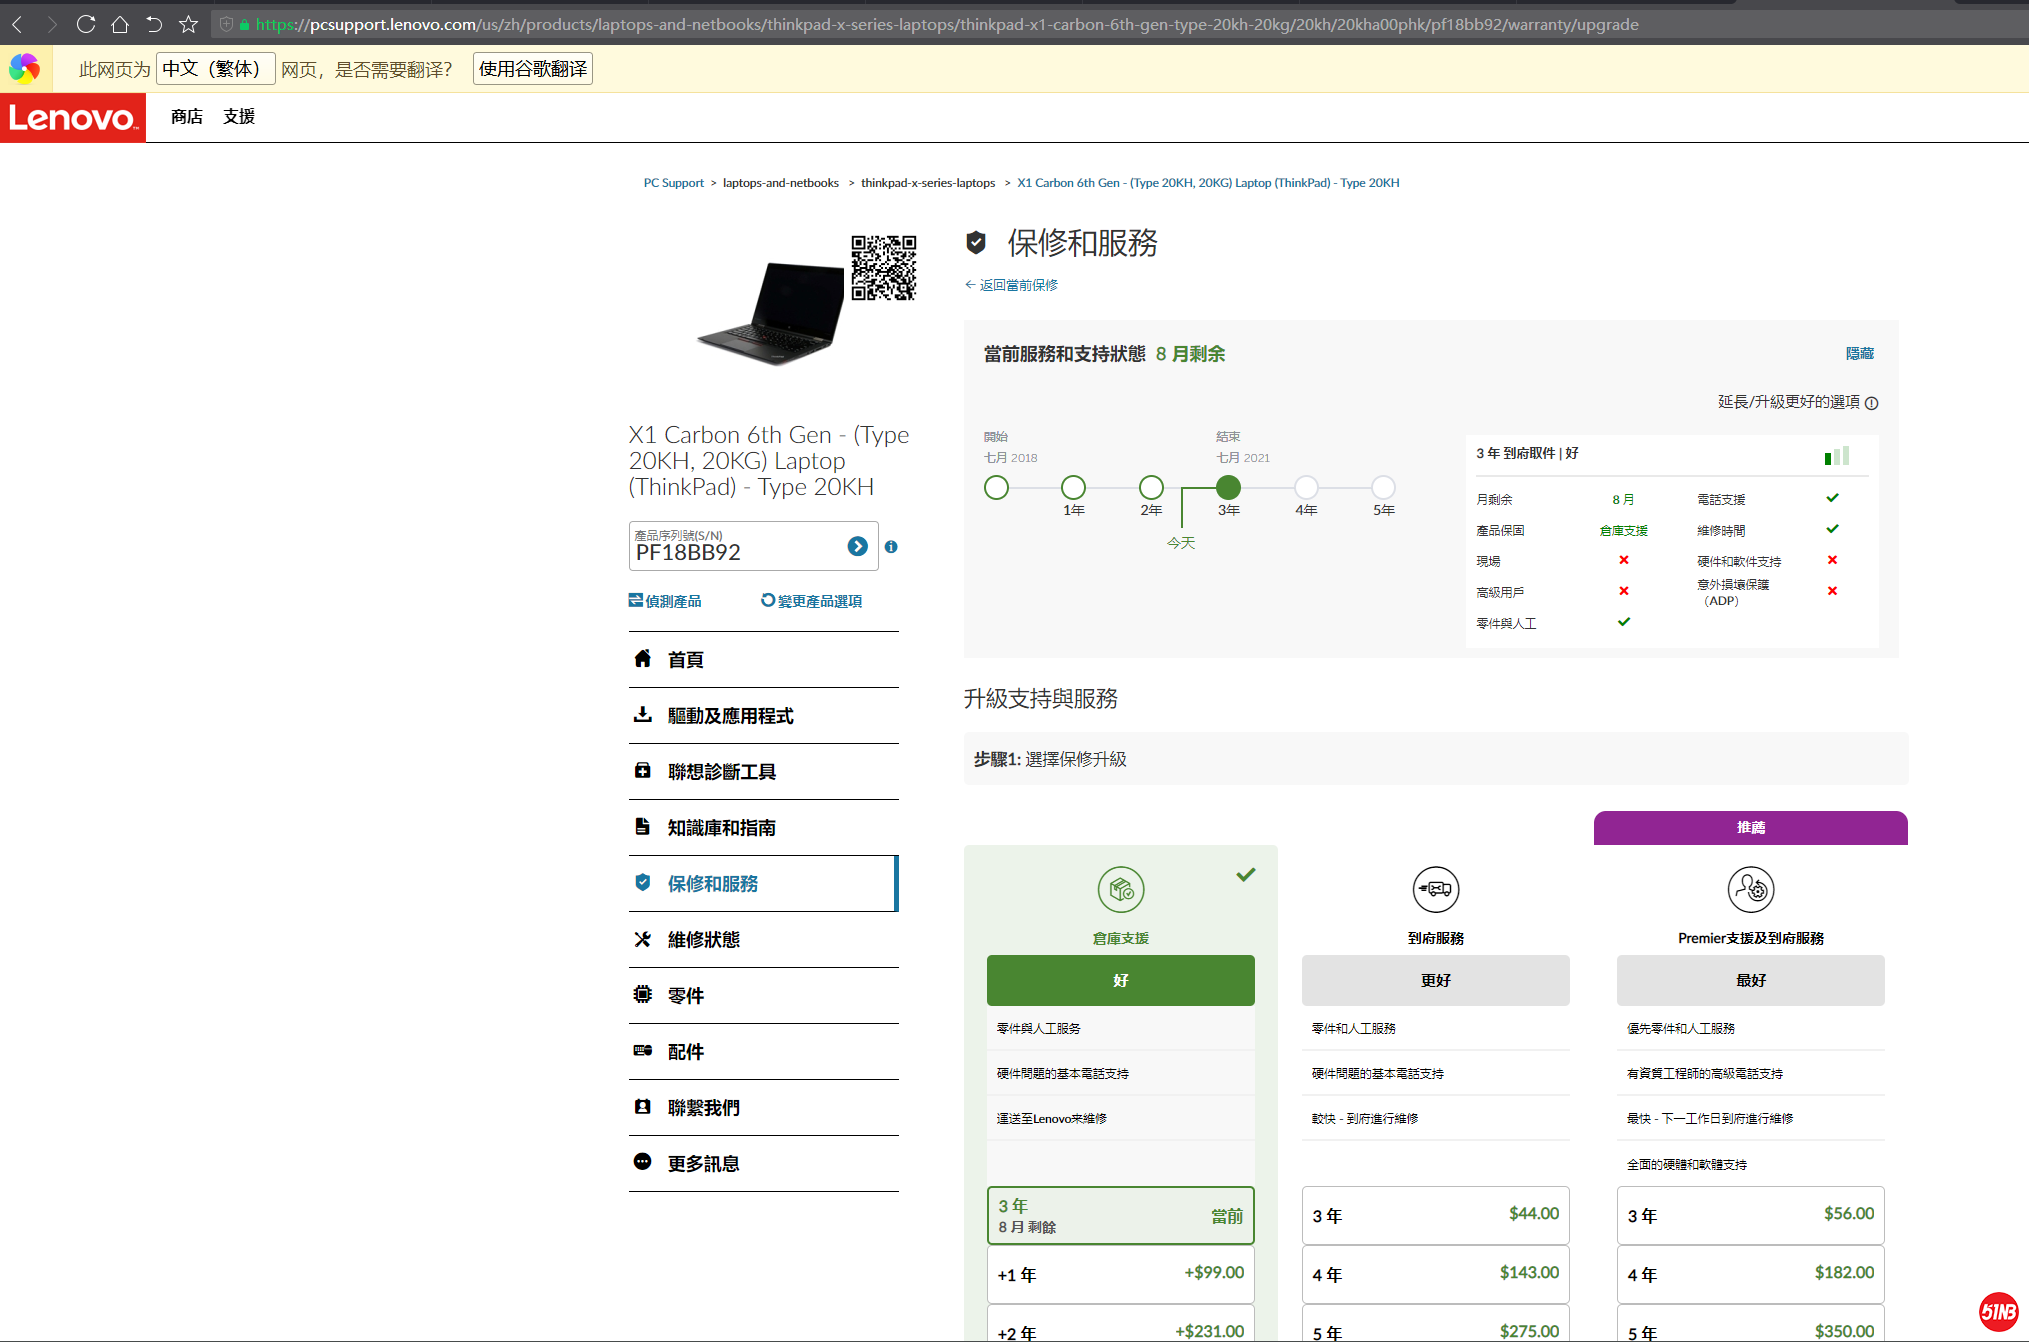Image resolution: width=2029 pixels, height=1342 pixels.
Task: Click the info icon beside extend/upgrade options
Action: click(x=1872, y=403)
